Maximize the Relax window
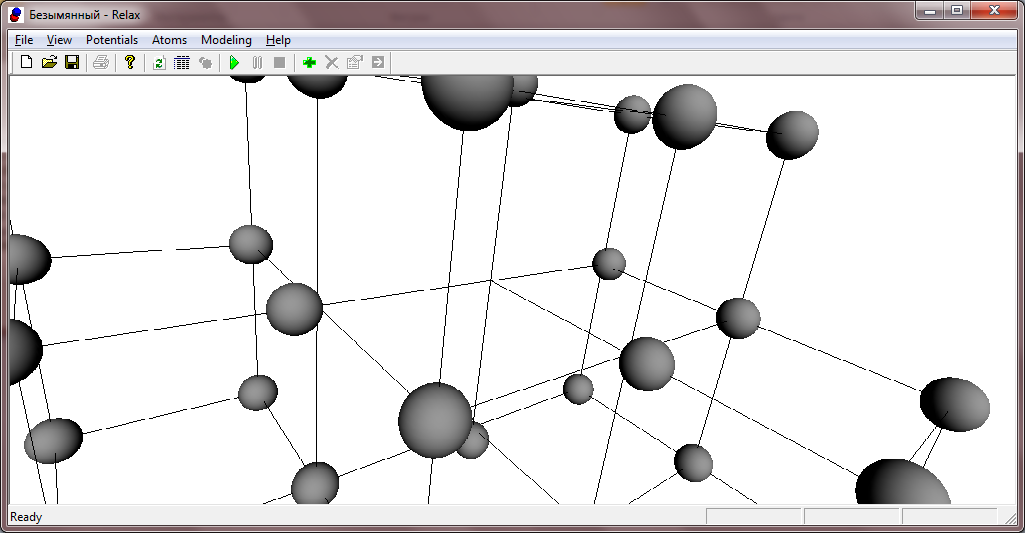 coord(957,10)
